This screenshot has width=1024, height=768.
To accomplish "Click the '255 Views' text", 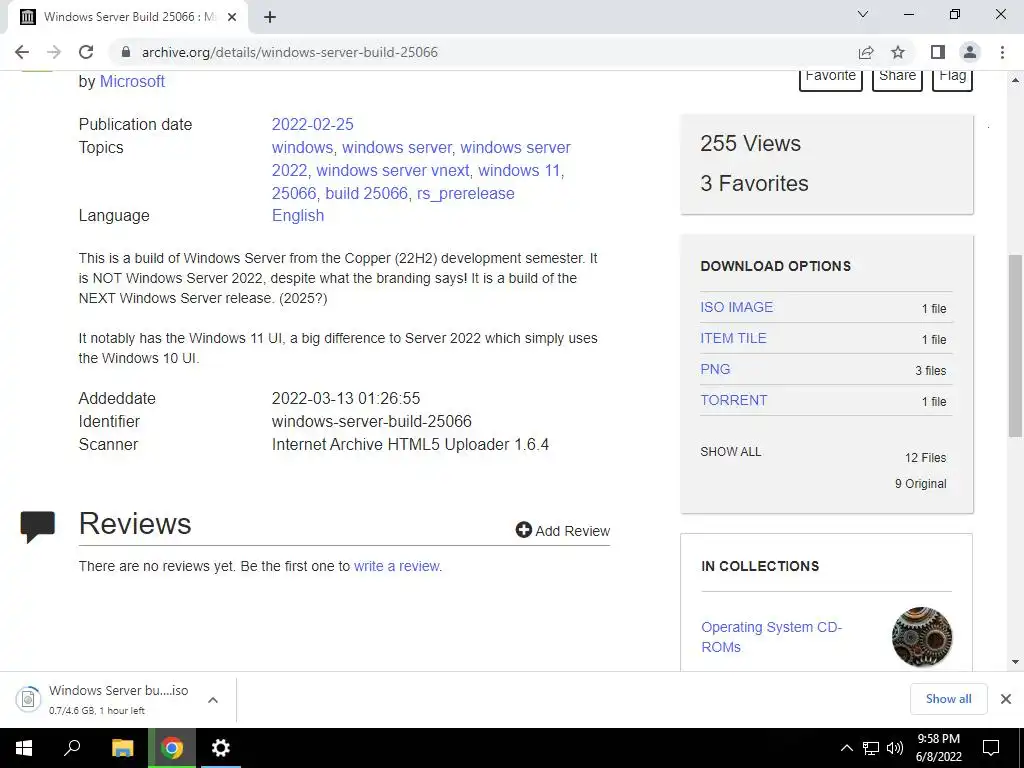I will (x=750, y=143).
